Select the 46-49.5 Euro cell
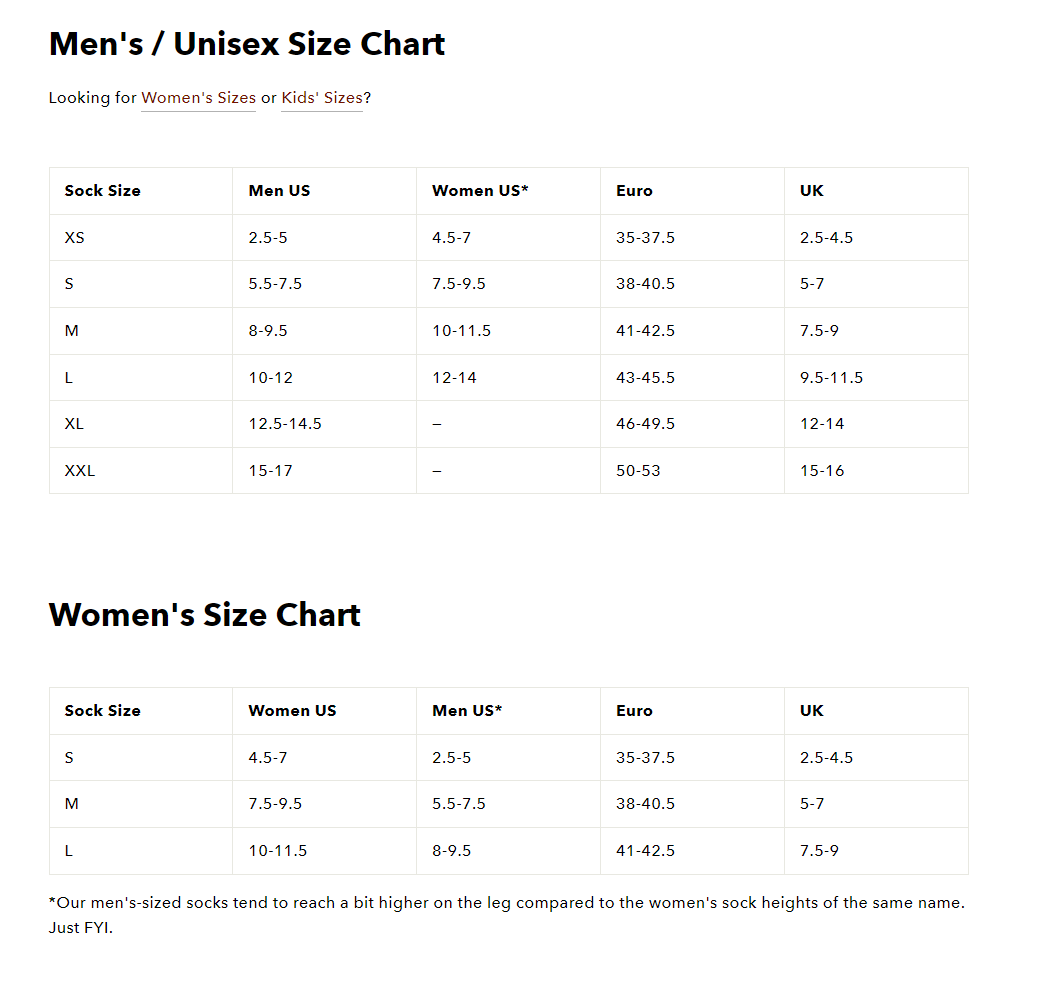Screen dimensions: 1059x988 click(x=645, y=424)
